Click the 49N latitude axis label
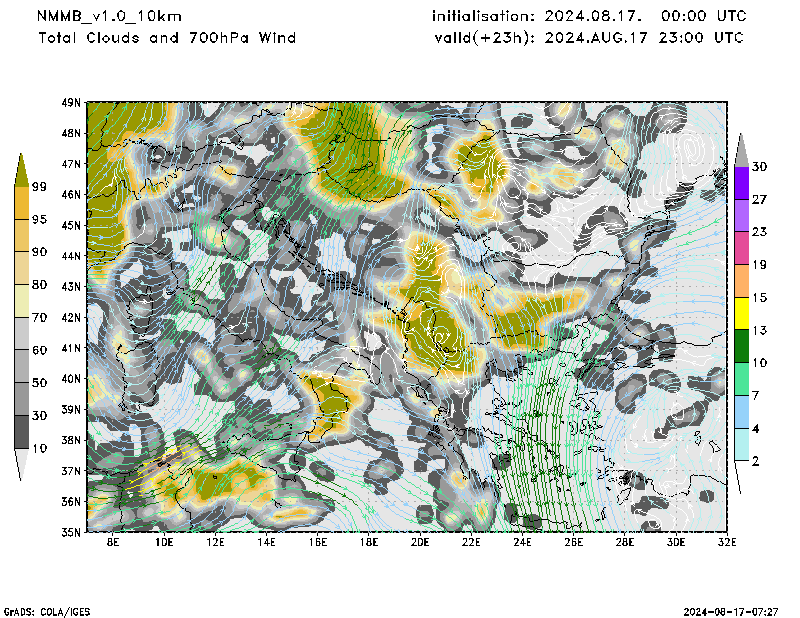800x618 pixels. (x=71, y=102)
